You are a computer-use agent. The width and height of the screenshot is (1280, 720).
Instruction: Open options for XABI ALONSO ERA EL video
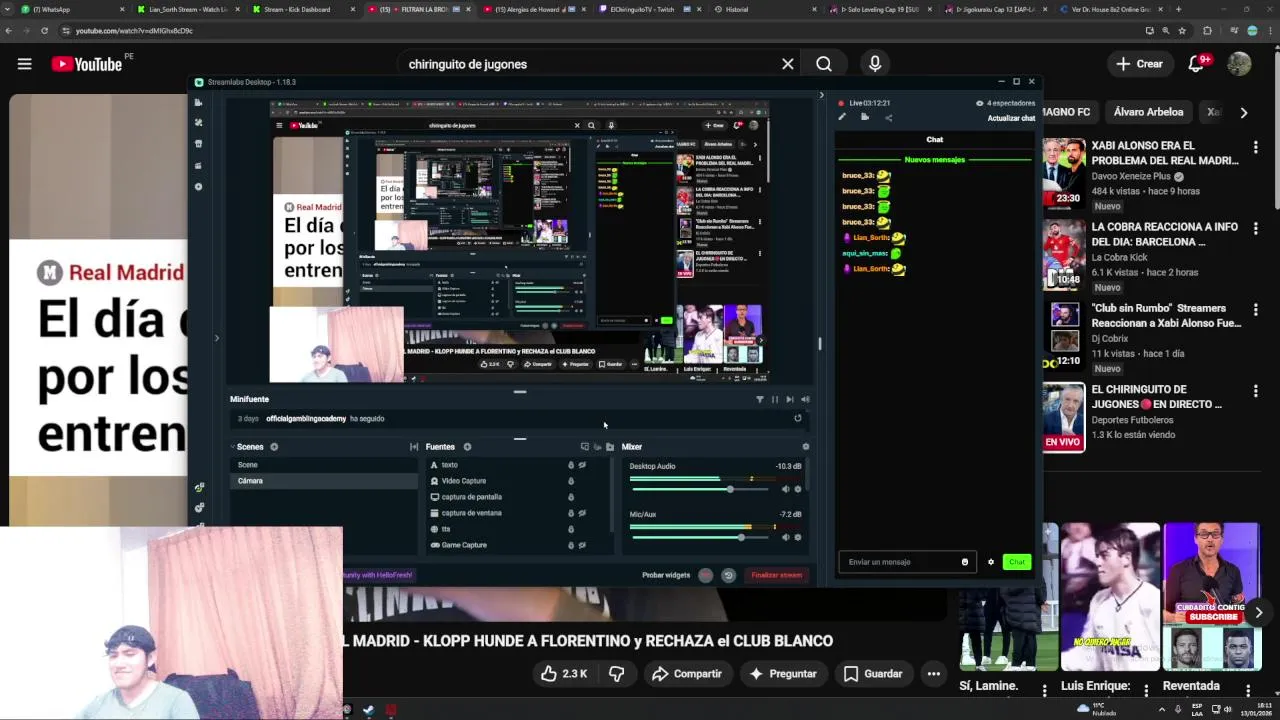click(1255, 147)
